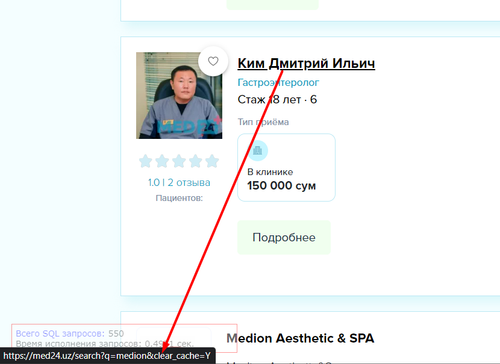500x364 pixels.
Task: Click the Пациентов: label
Action: tap(179, 198)
